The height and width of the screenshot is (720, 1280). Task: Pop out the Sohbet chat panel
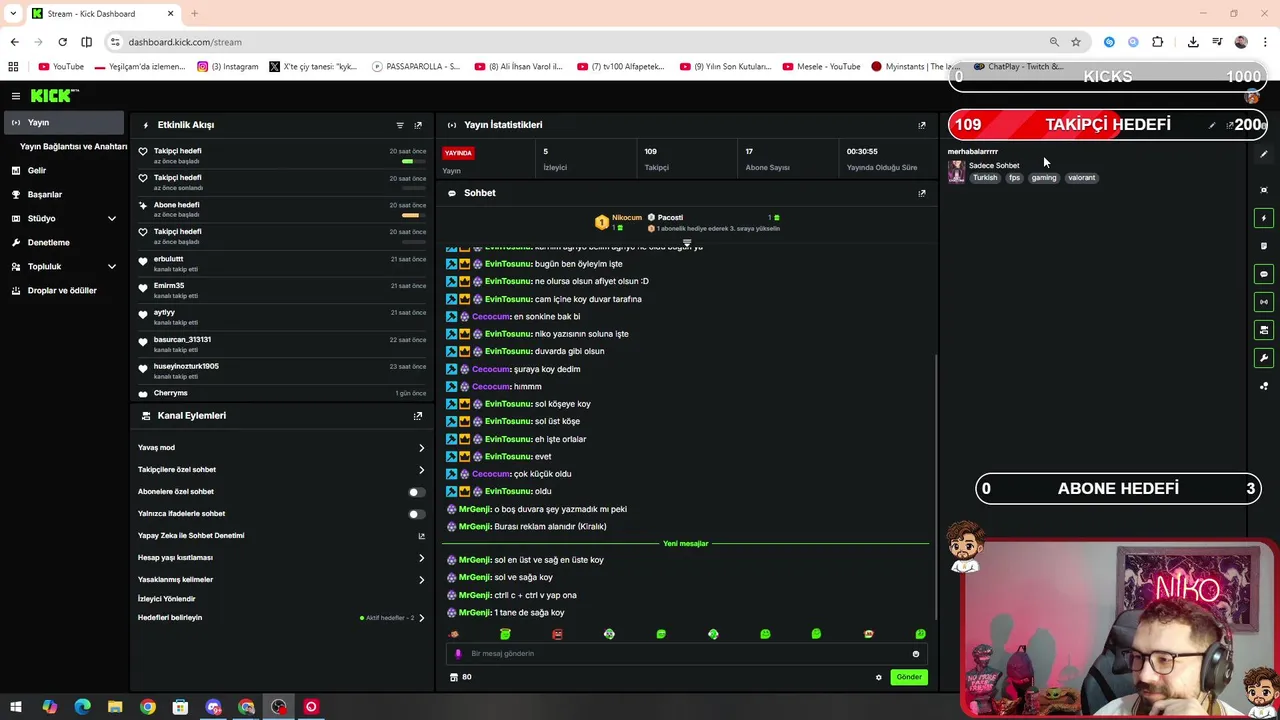922,193
